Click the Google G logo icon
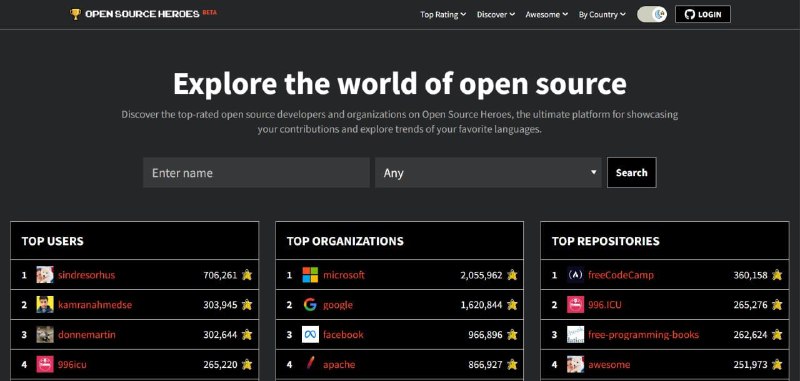Viewport: 800px width, 381px height. [x=310, y=304]
